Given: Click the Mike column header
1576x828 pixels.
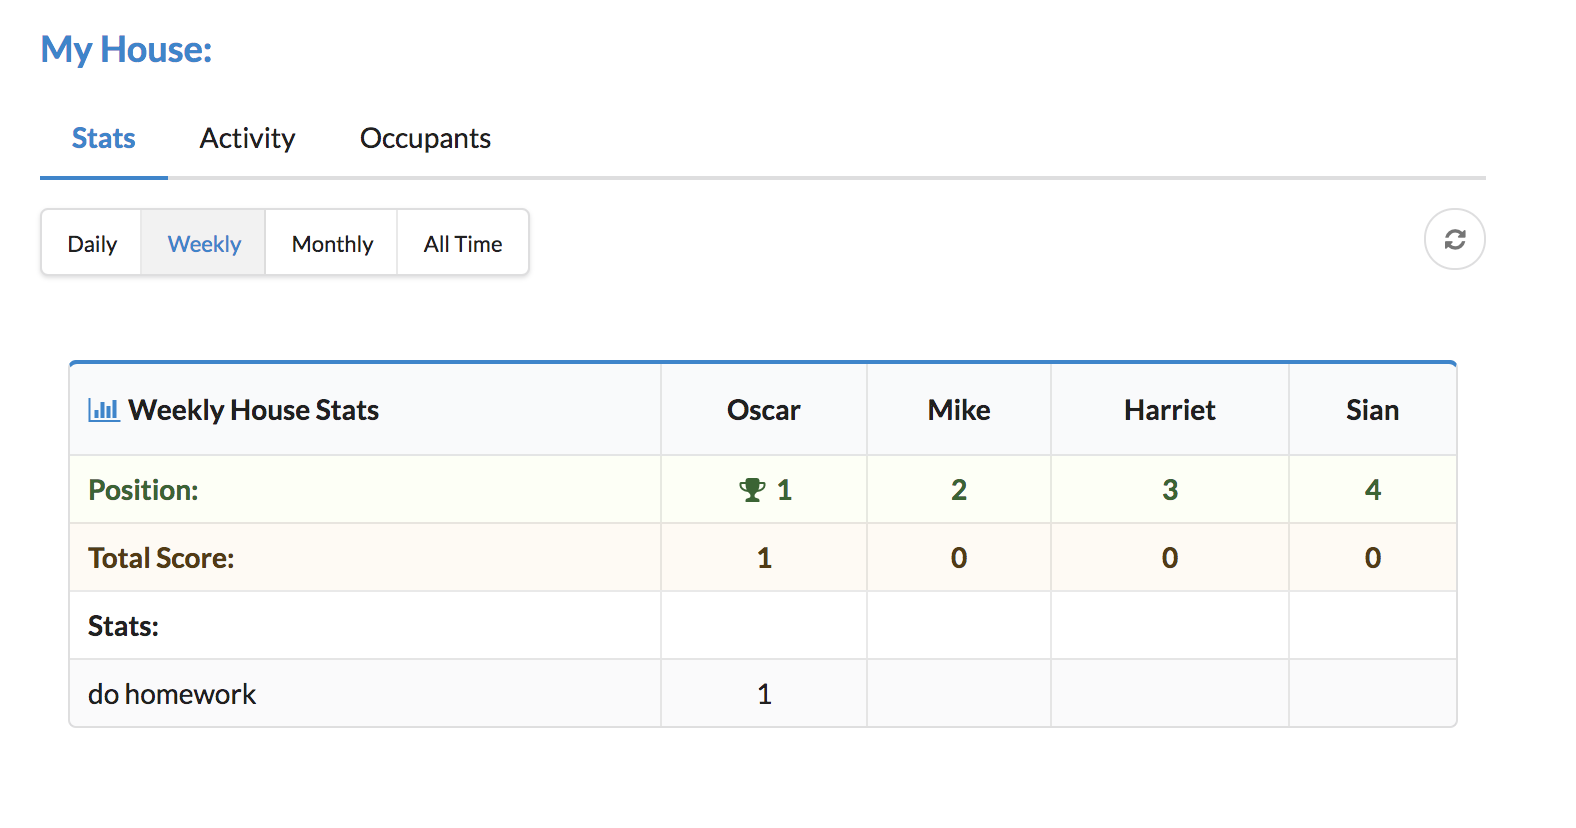Looking at the screenshot, I should 958,410.
